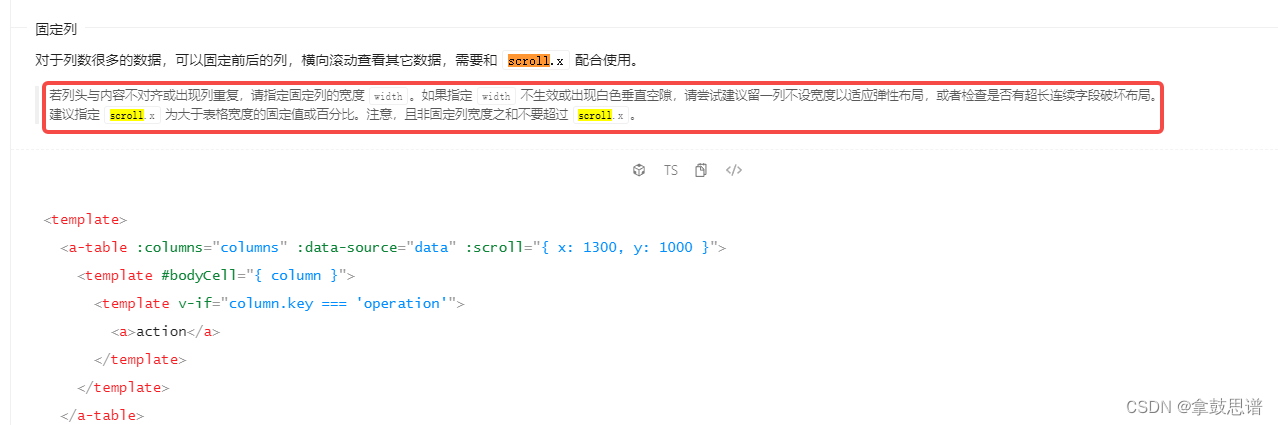Collapse code with the </> icon
Image resolution: width=1278 pixels, height=425 pixels.
coord(733,170)
